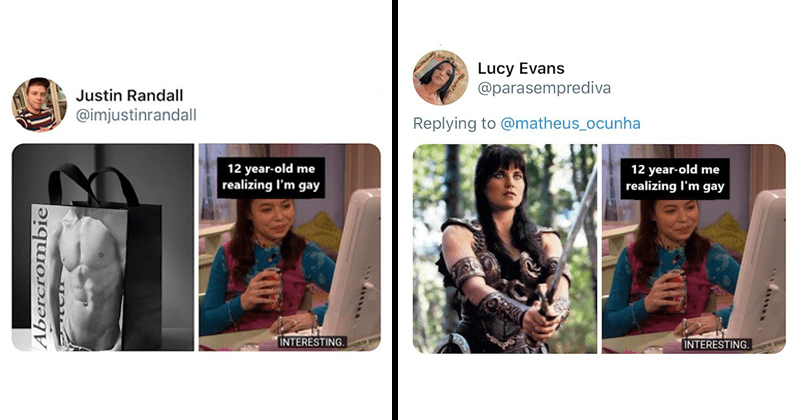Image resolution: width=800 pixels, height=420 pixels.
Task: Select the 'INTERESTING.' subtitle in Justin's tweet
Action: pos(312,342)
